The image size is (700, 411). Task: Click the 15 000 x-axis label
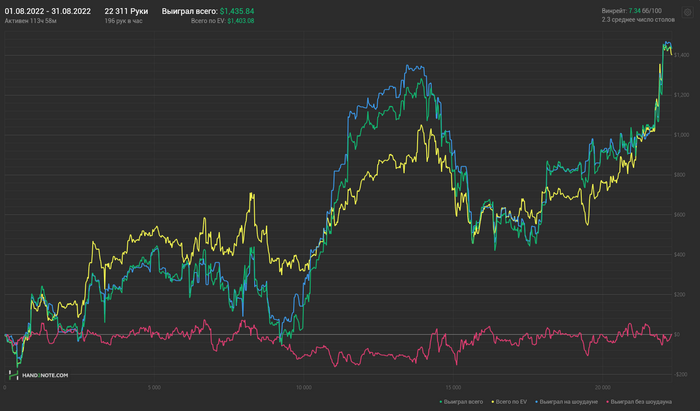453,387
